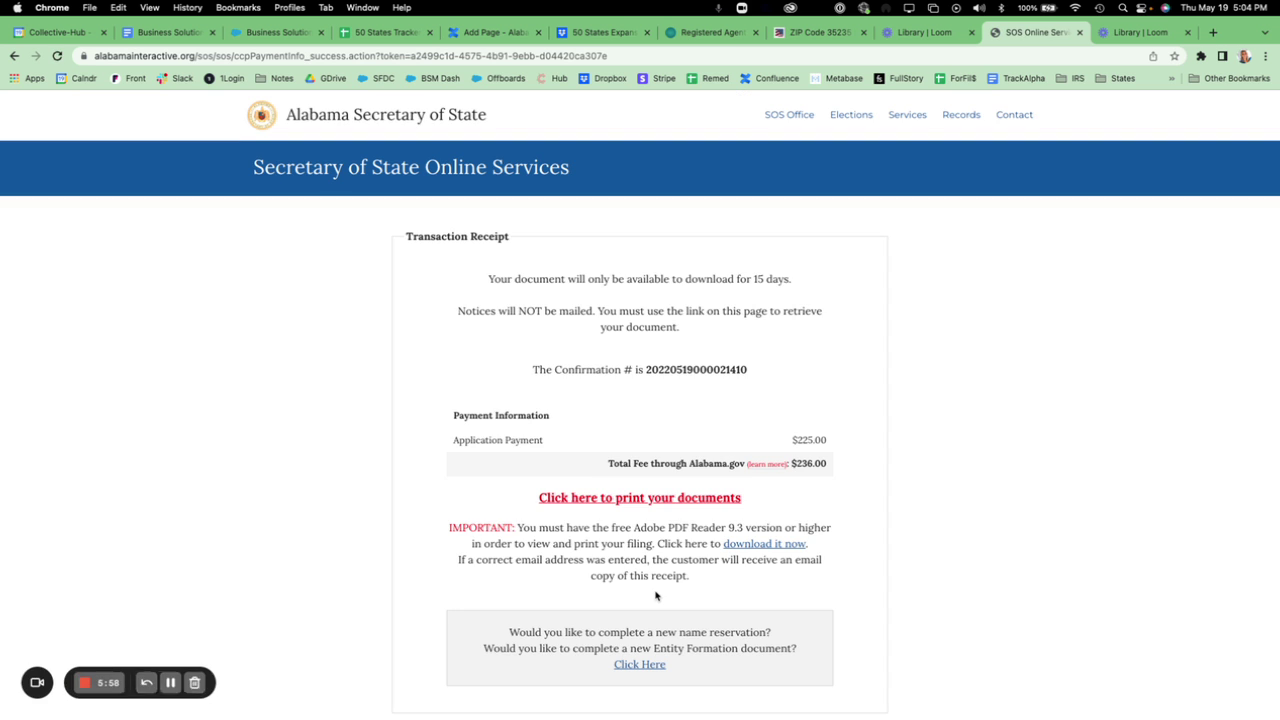Viewport: 1280px width, 720px height.
Task: Show hidden bookmarks via the overflow chevron
Action: [1171, 78]
